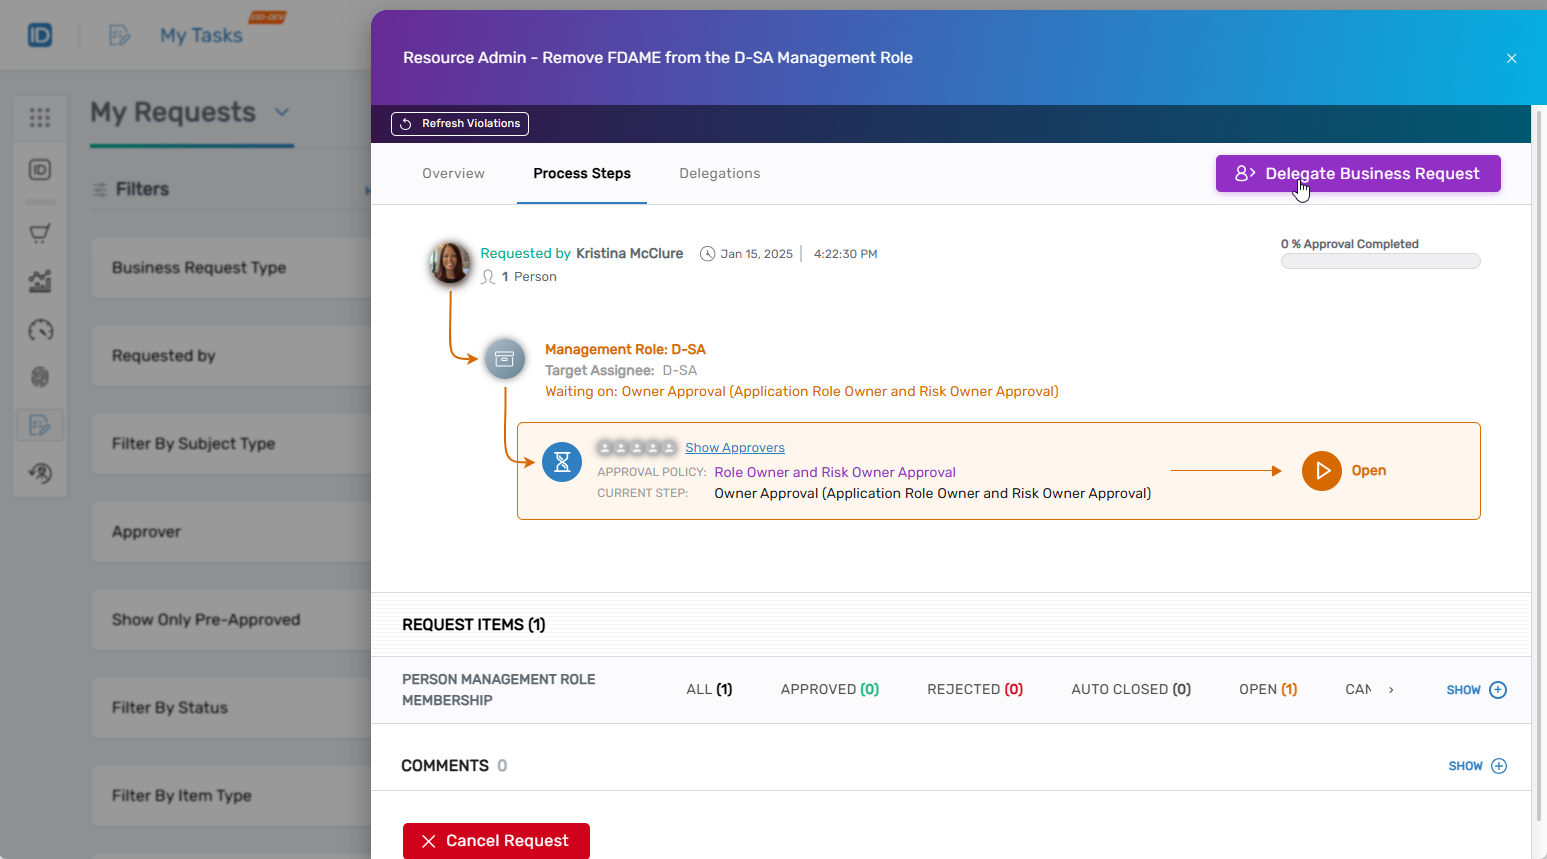
Task: Click the Delegate Business Request button
Action: pyautogui.click(x=1357, y=174)
